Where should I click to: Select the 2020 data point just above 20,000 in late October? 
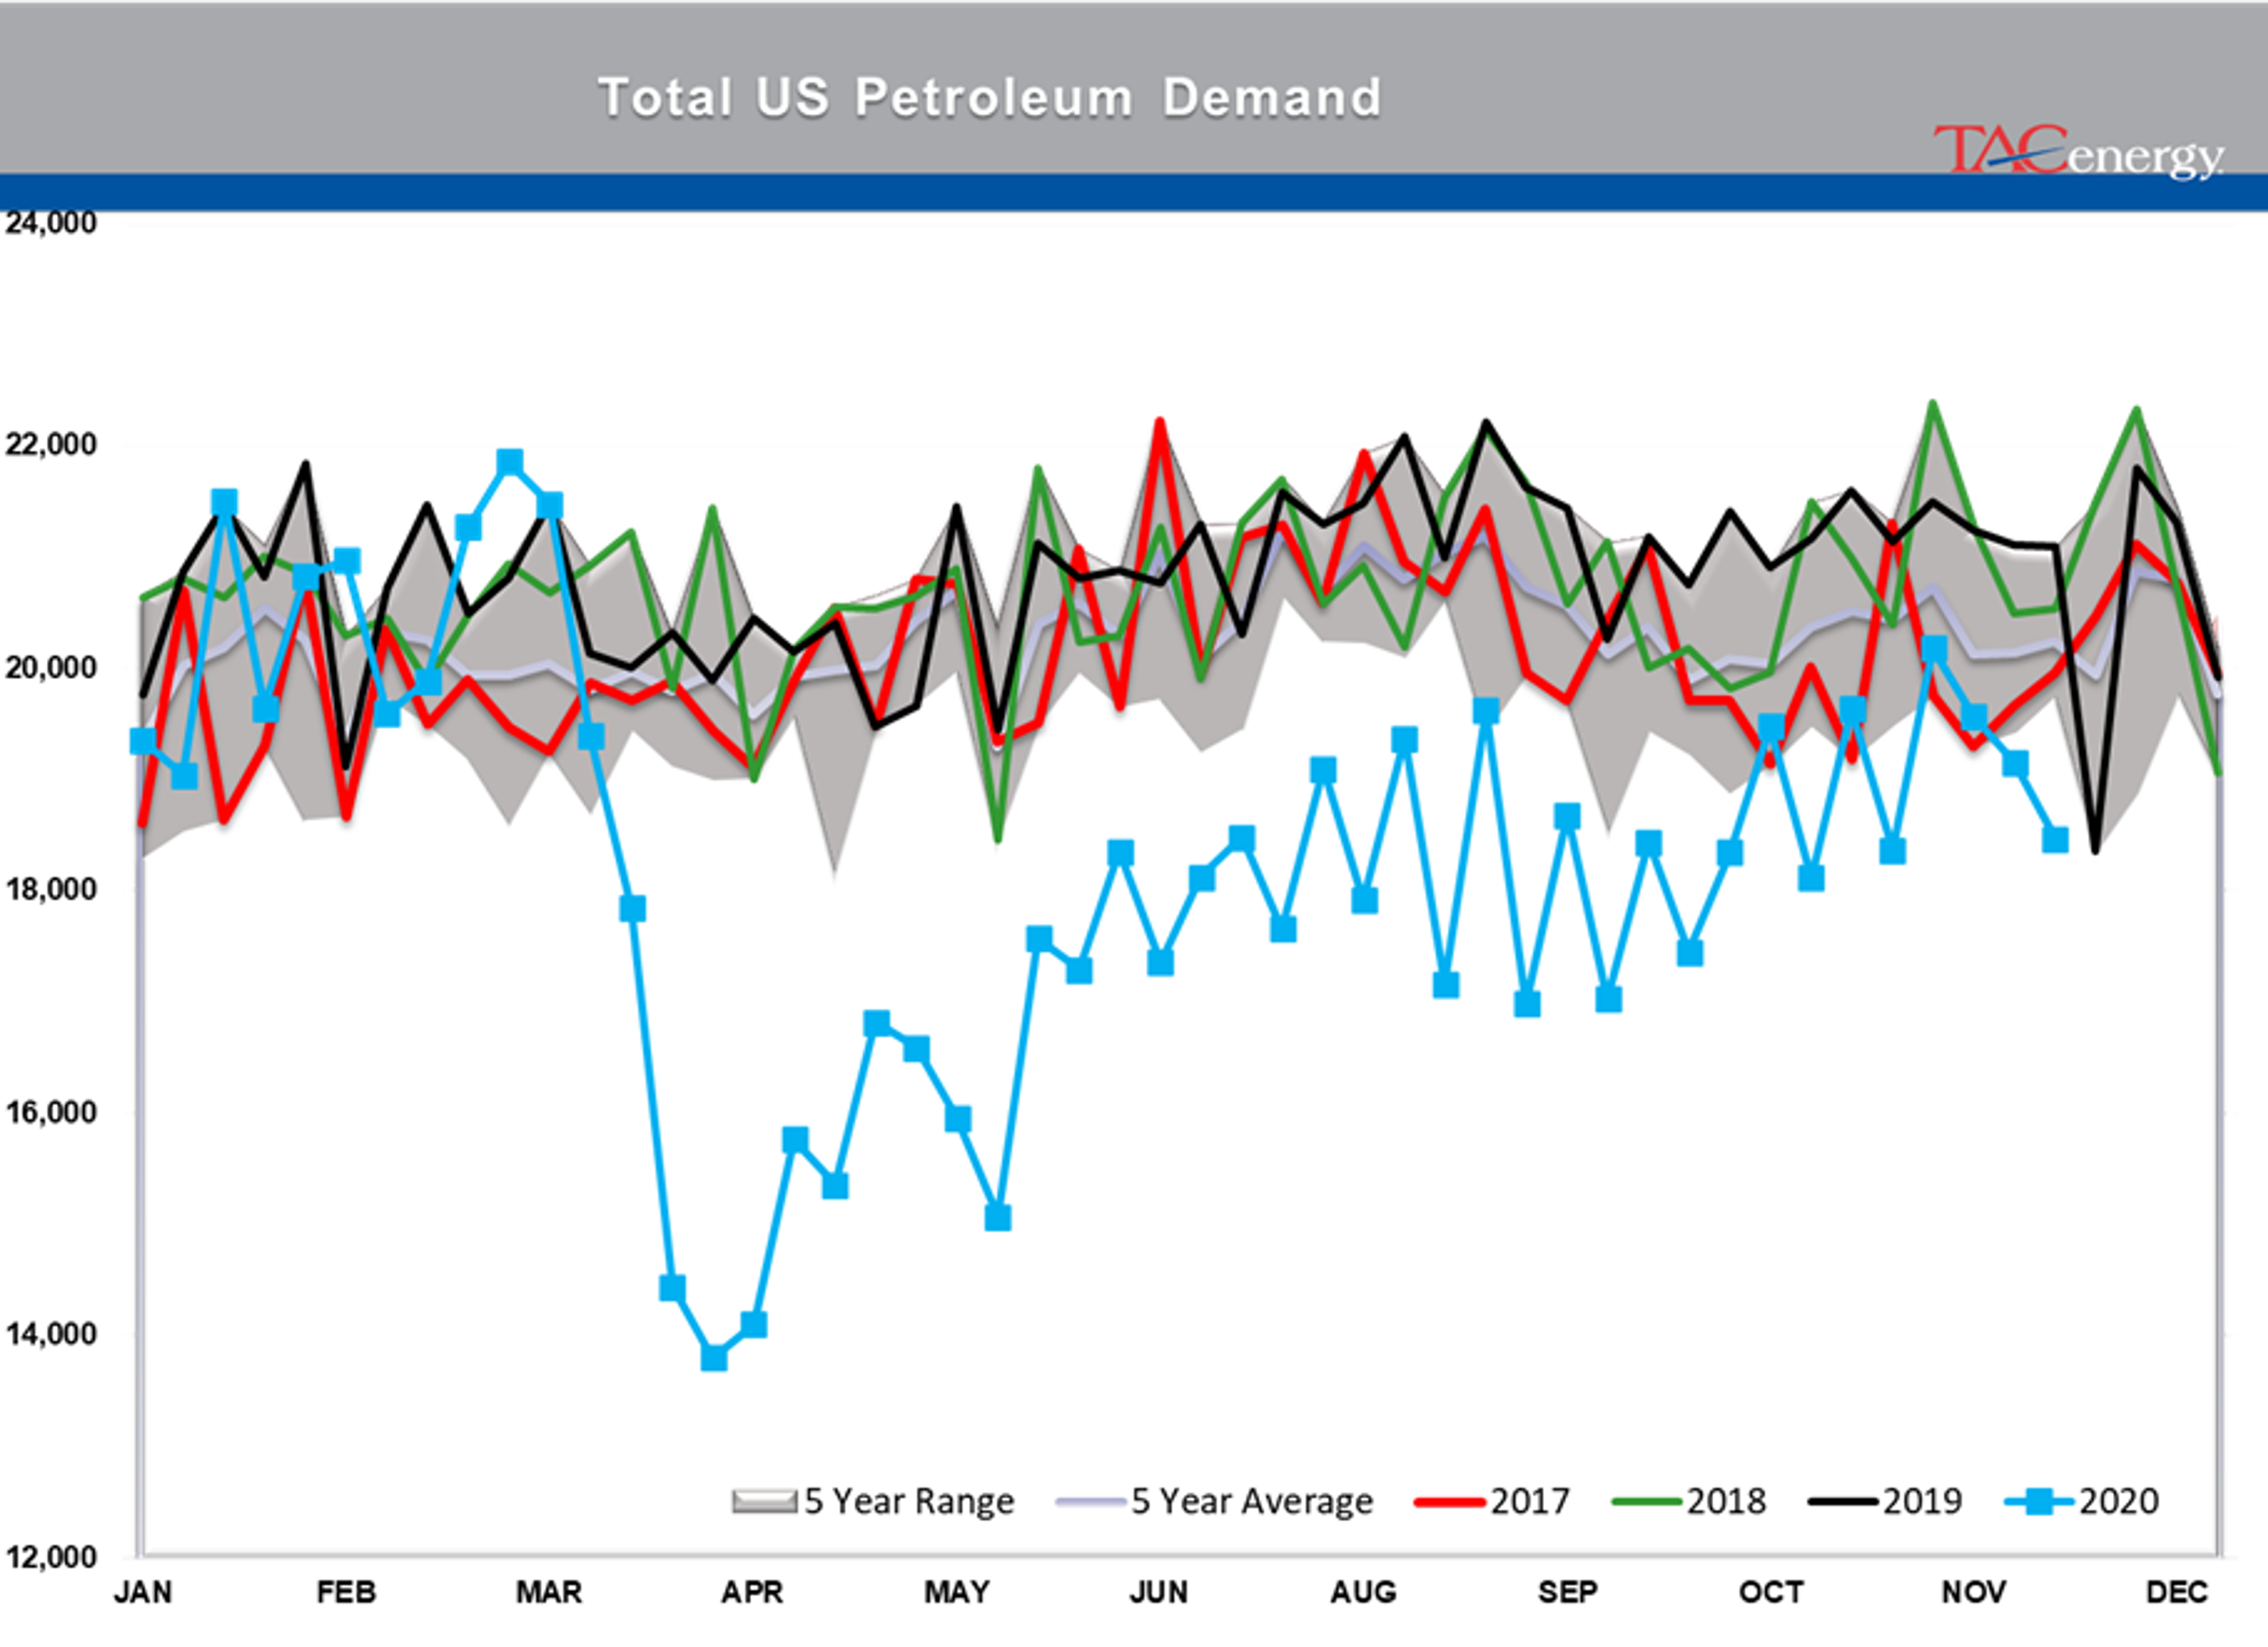[1934, 649]
